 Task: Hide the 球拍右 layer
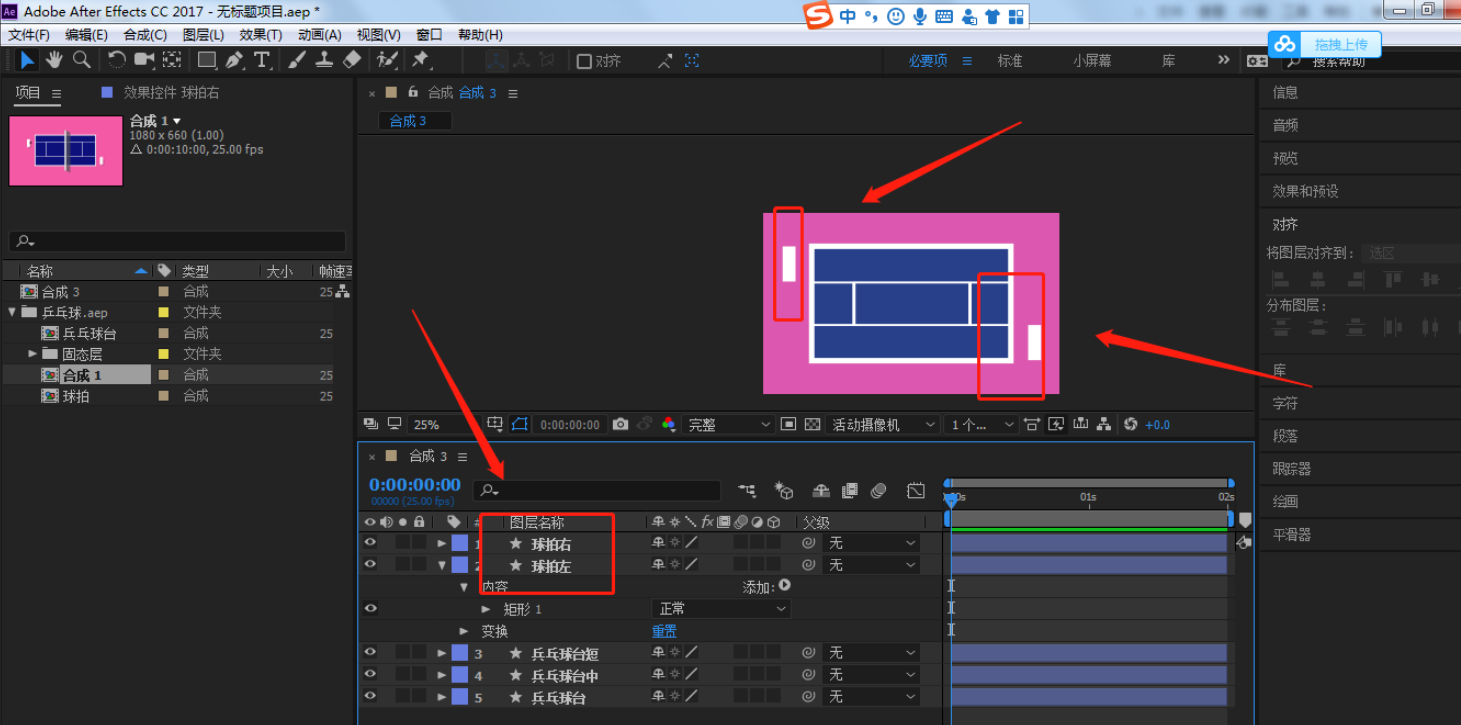click(x=371, y=543)
